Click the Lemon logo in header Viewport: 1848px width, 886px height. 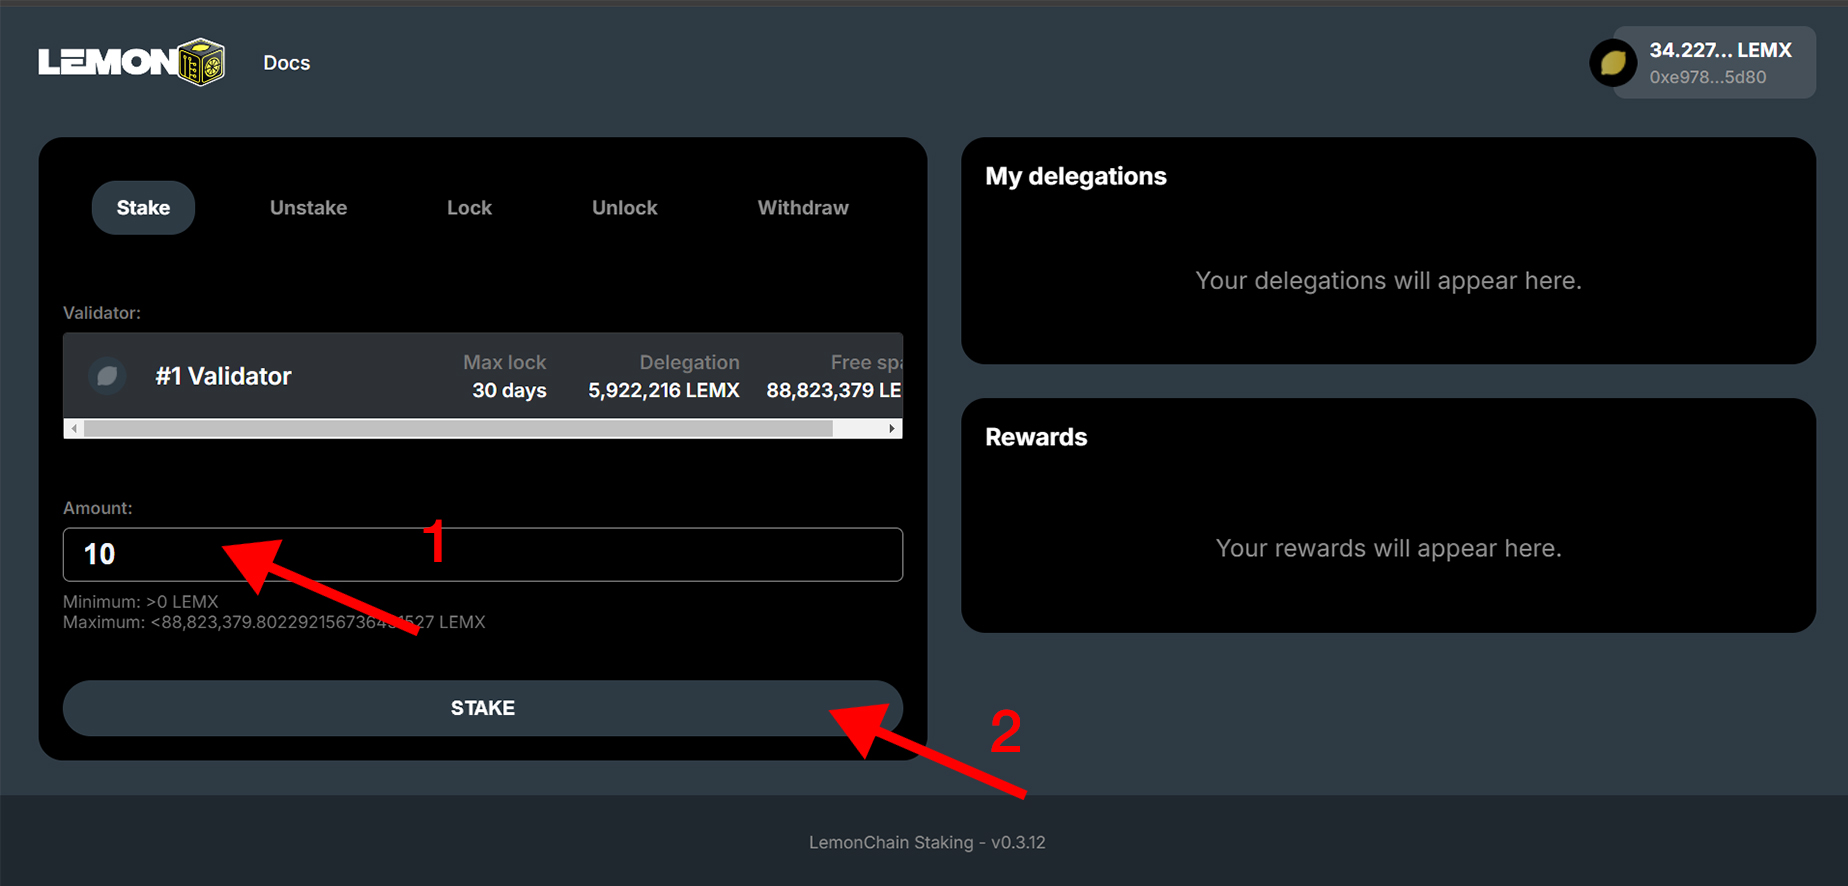[x=131, y=62]
